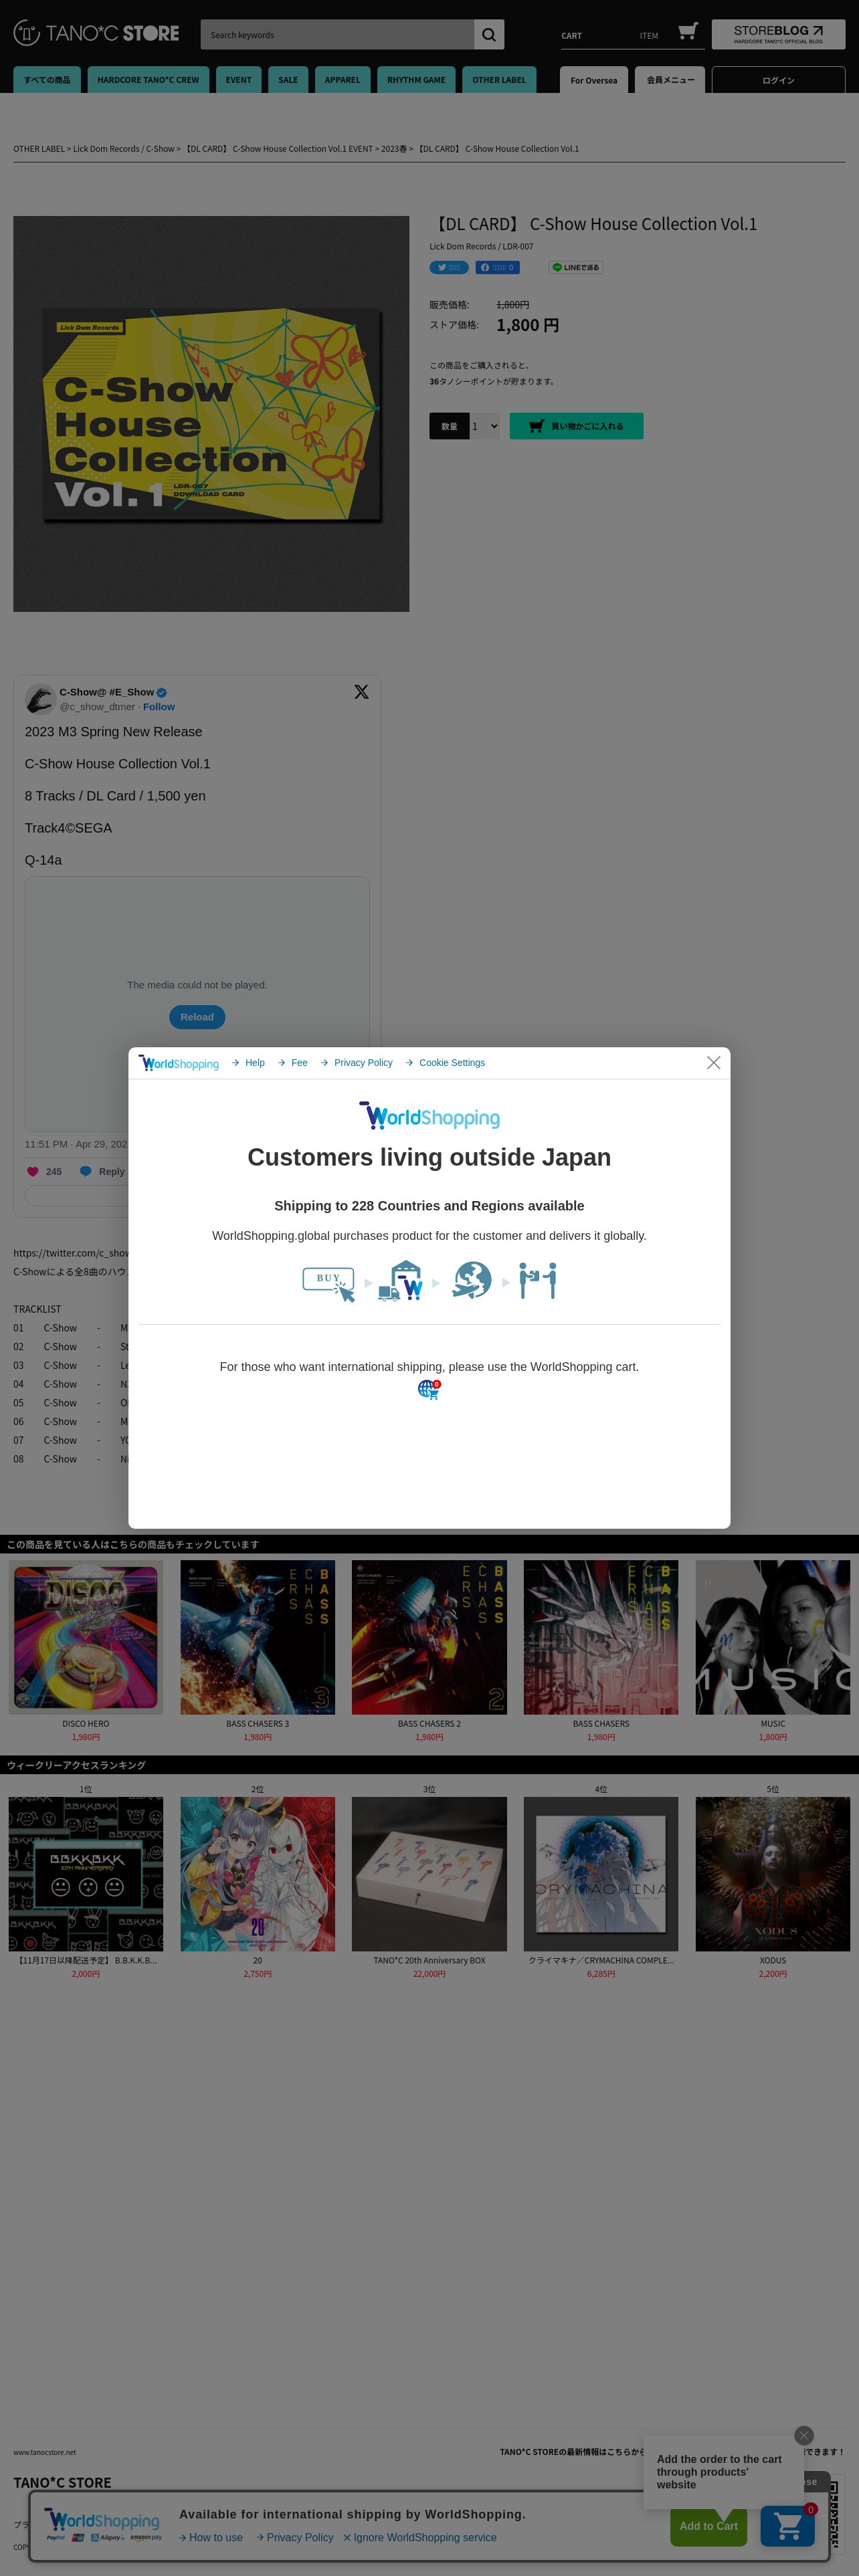859x2576 pixels.
Task: Click Follow in the embedded tweet
Action: click(159, 707)
